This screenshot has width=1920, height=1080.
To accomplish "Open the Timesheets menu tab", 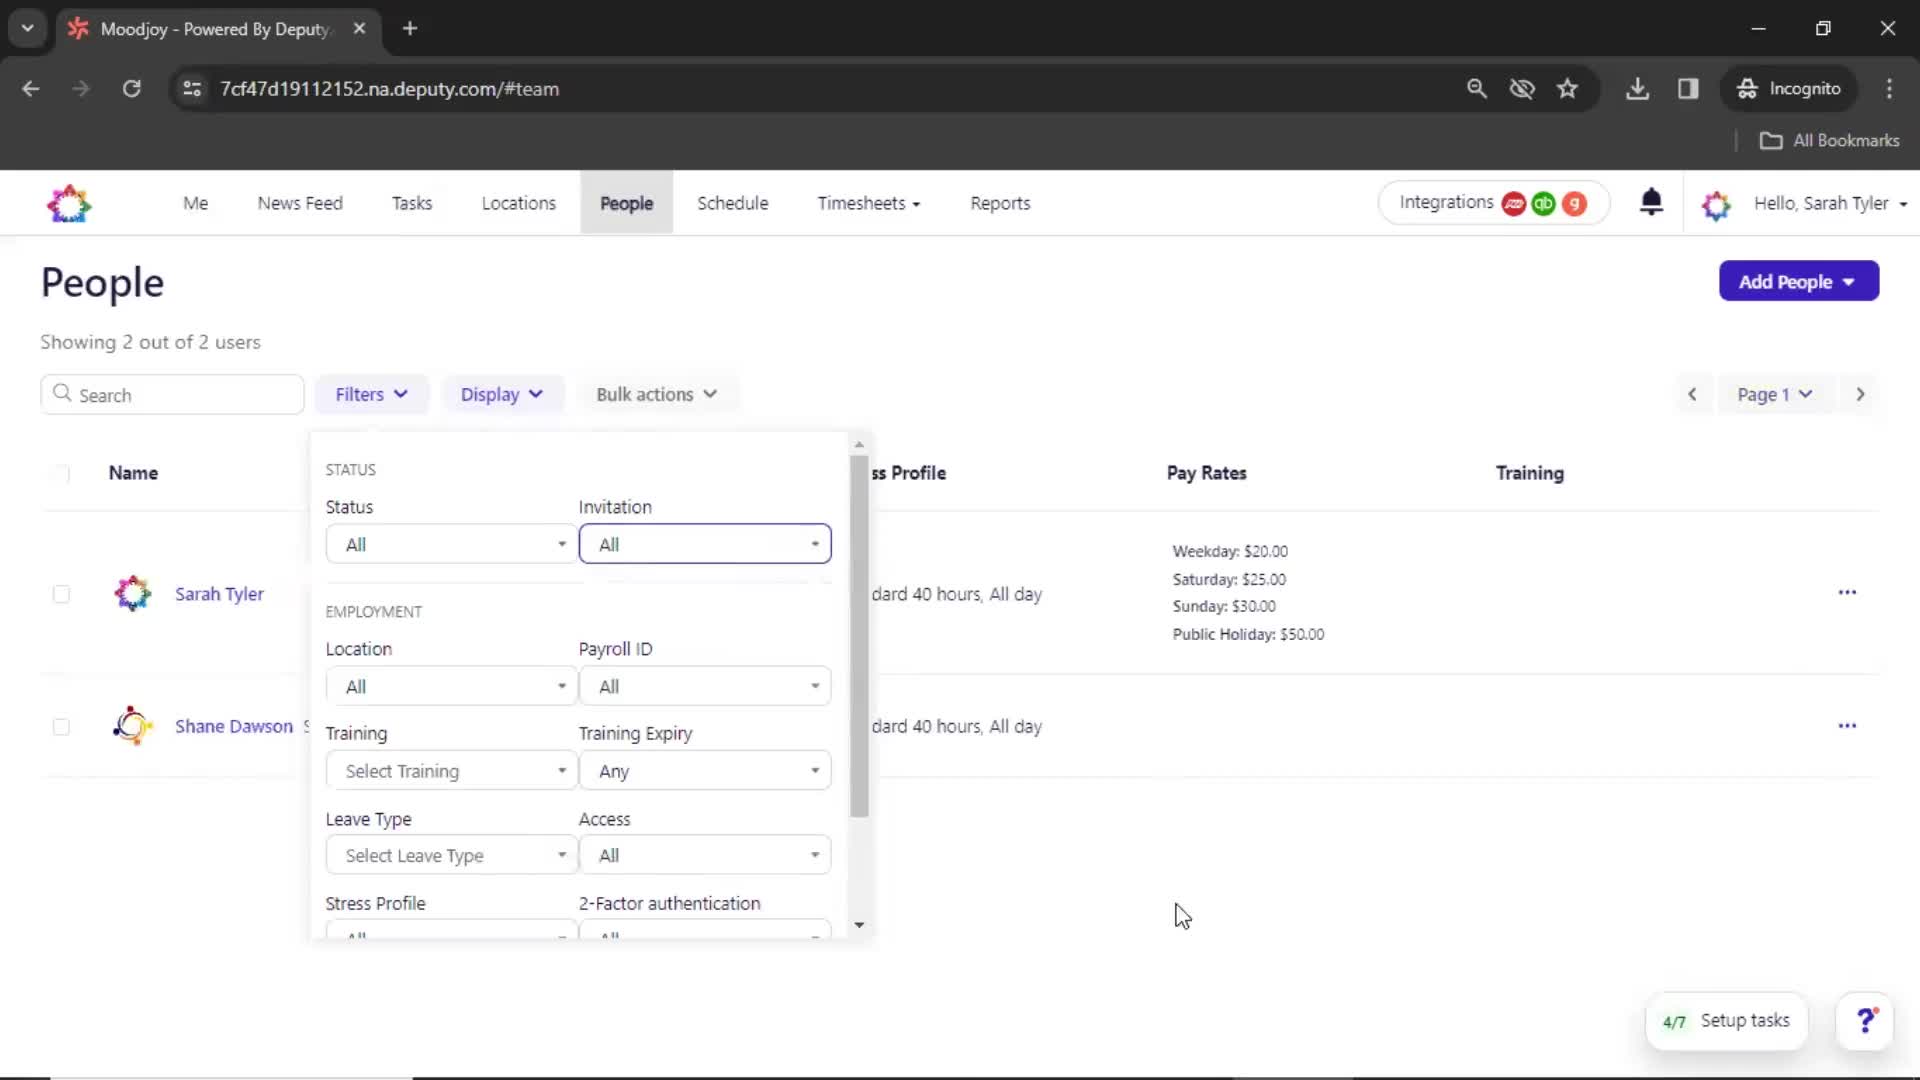I will click(x=866, y=203).
